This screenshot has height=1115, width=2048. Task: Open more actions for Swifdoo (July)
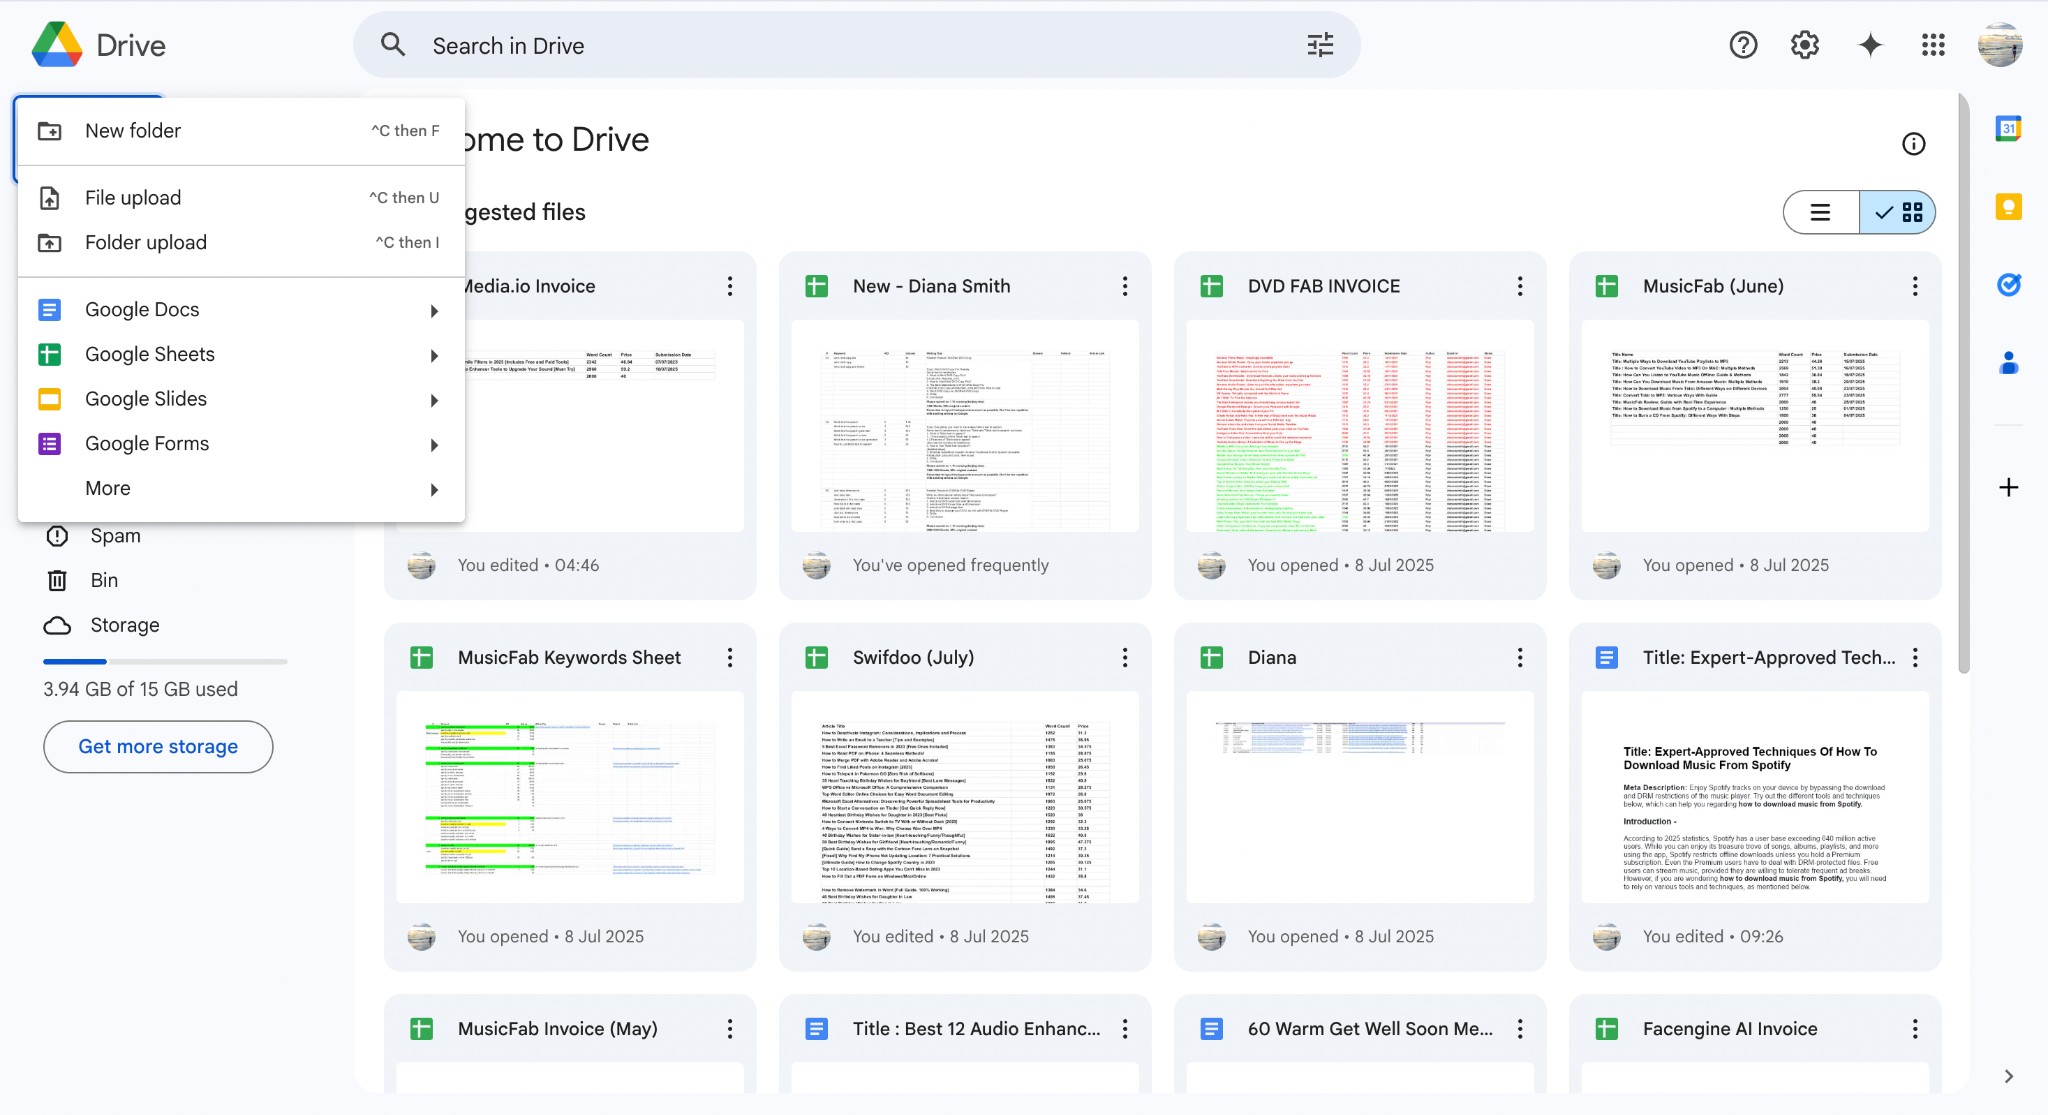coord(1125,657)
